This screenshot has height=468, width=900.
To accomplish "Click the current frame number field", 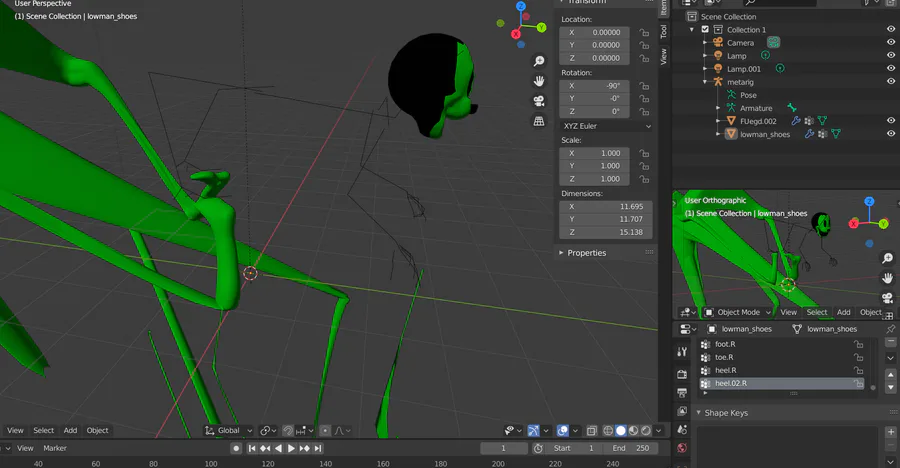I will coord(503,448).
